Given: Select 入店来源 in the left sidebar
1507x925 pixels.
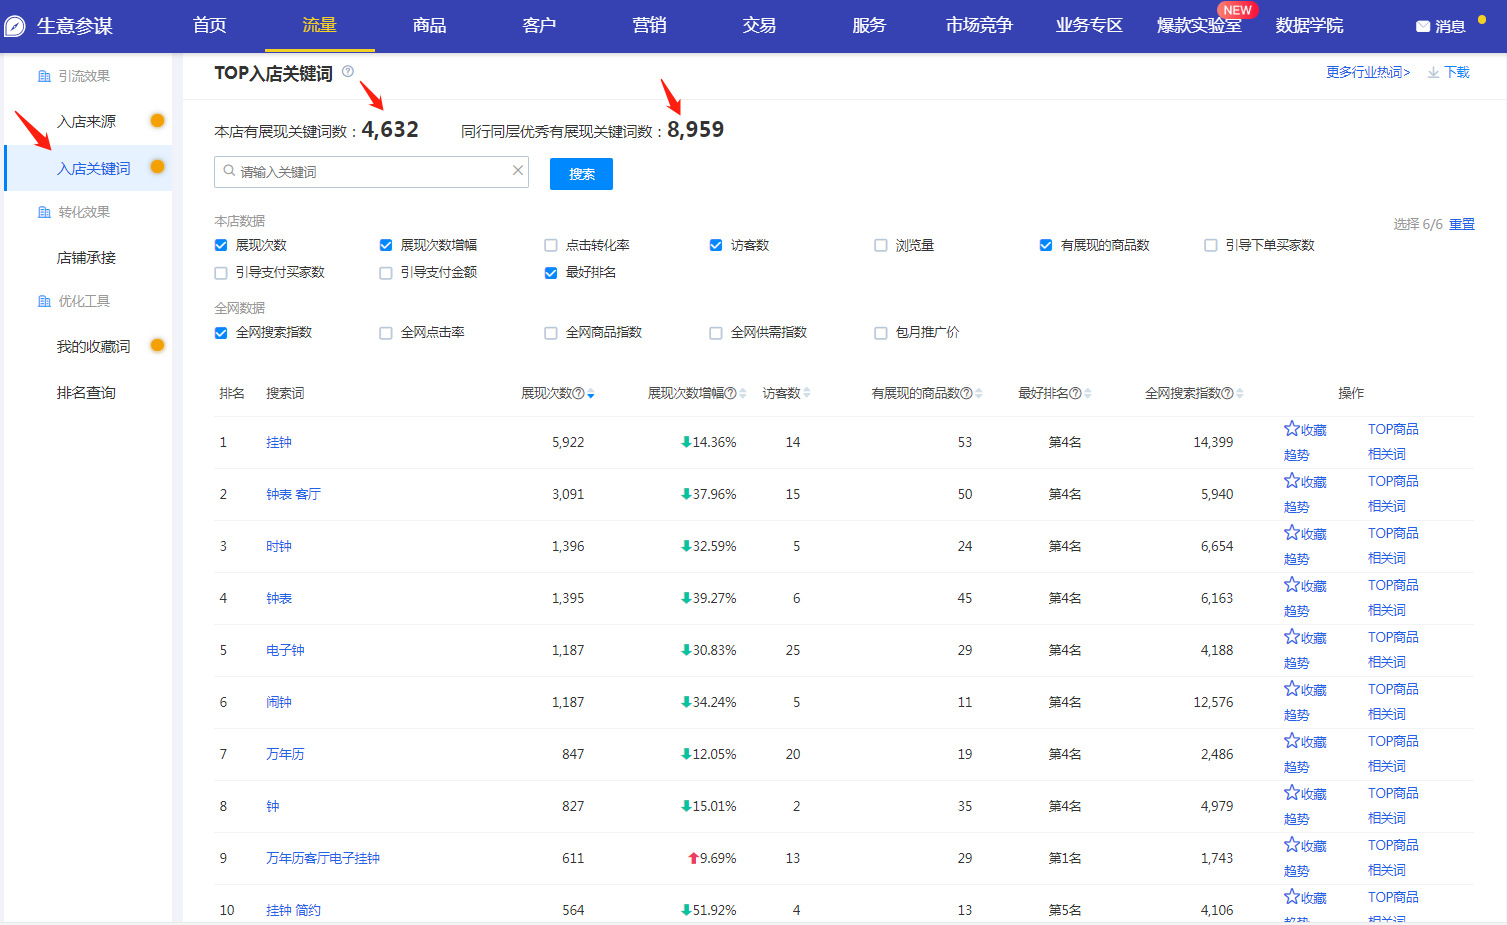Looking at the screenshot, I should pyautogui.click(x=86, y=121).
